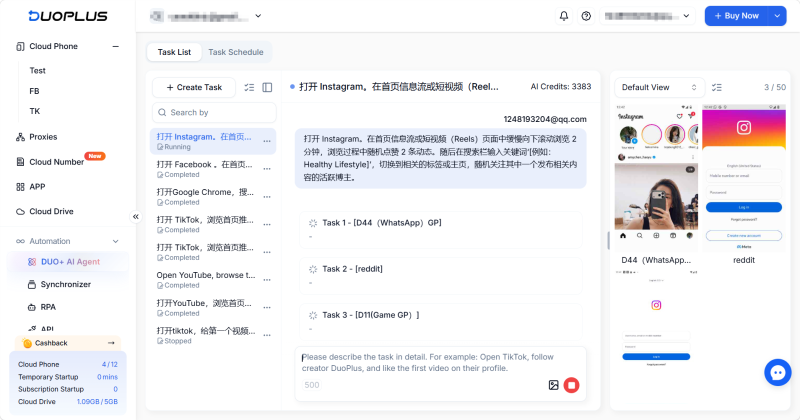The width and height of the screenshot is (800, 420).
Task: Expand the Automation section chevron
Action: (116, 241)
